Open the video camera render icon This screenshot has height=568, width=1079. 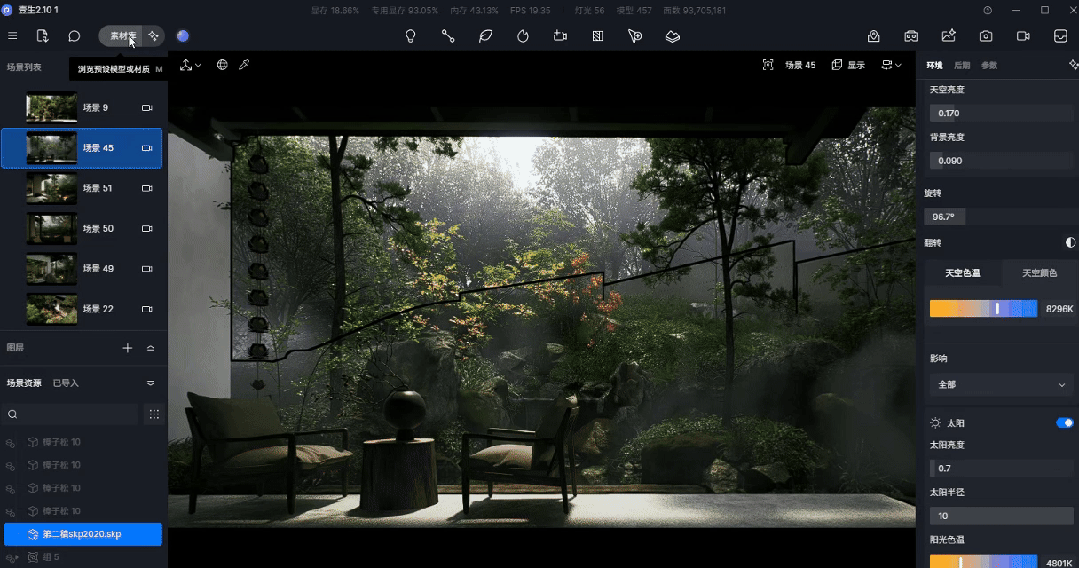[1023, 36]
